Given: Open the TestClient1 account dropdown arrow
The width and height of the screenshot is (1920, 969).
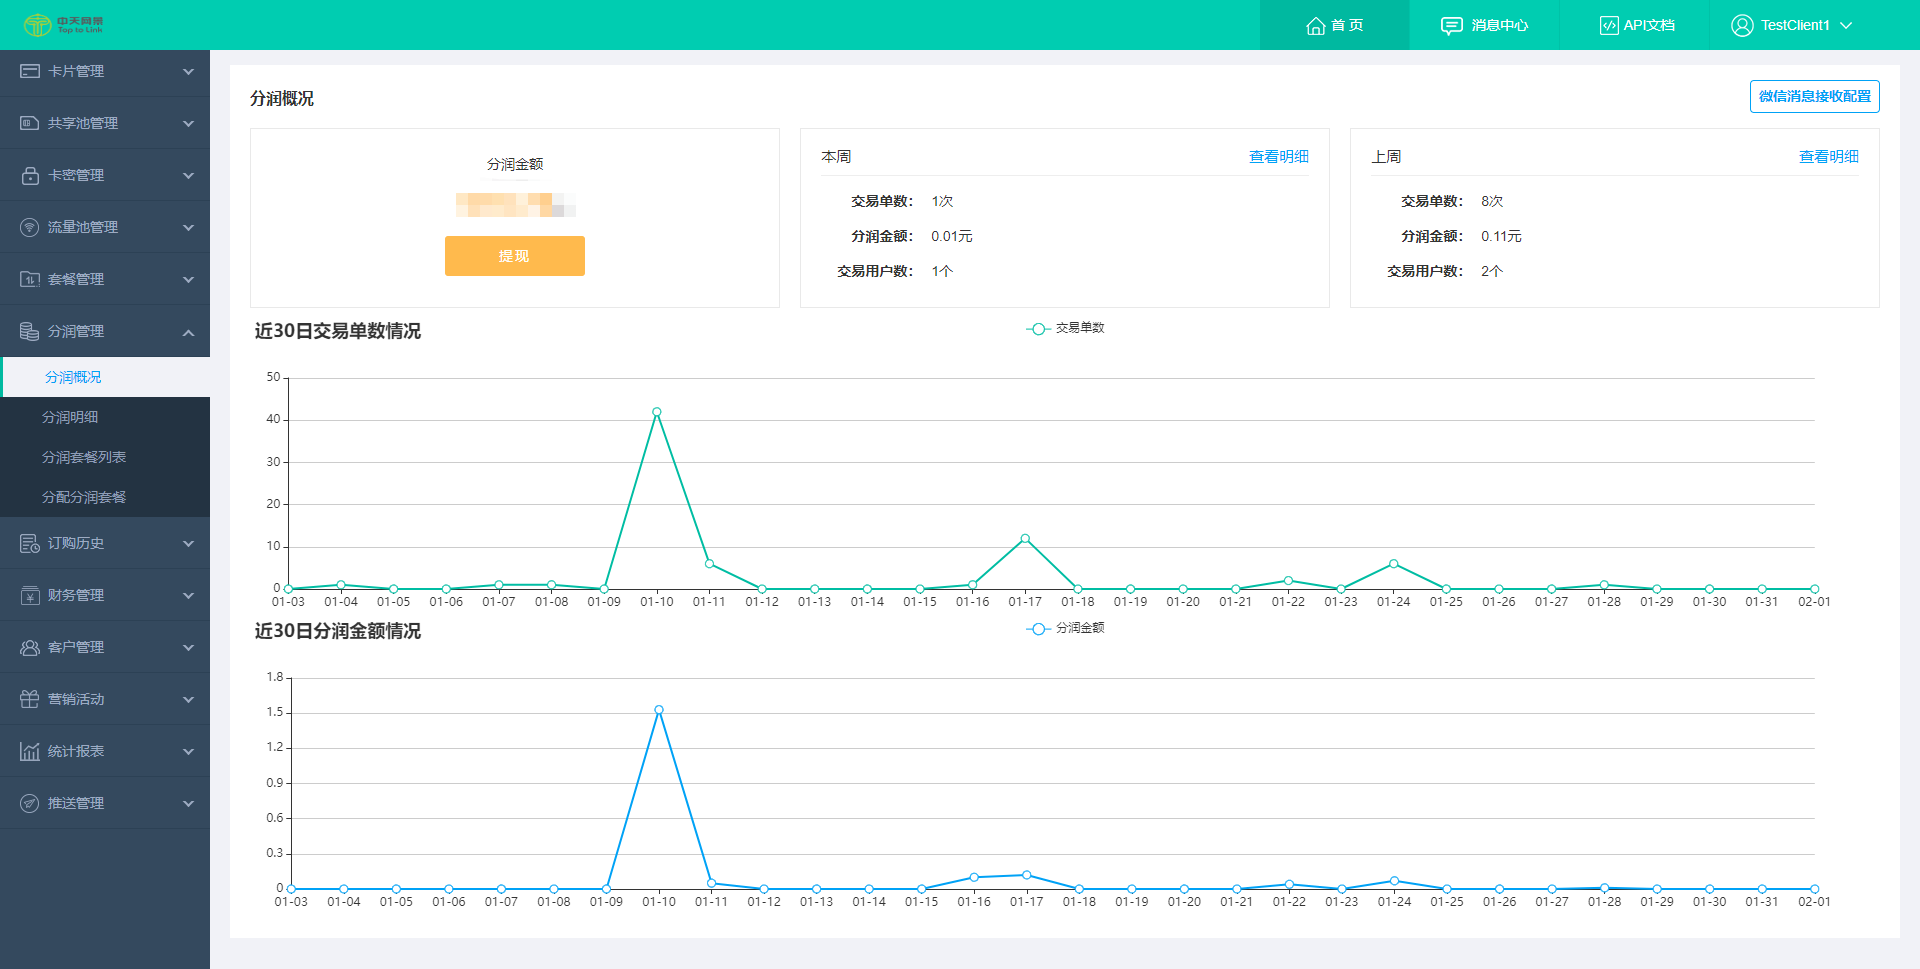Looking at the screenshot, I should click(1846, 26).
